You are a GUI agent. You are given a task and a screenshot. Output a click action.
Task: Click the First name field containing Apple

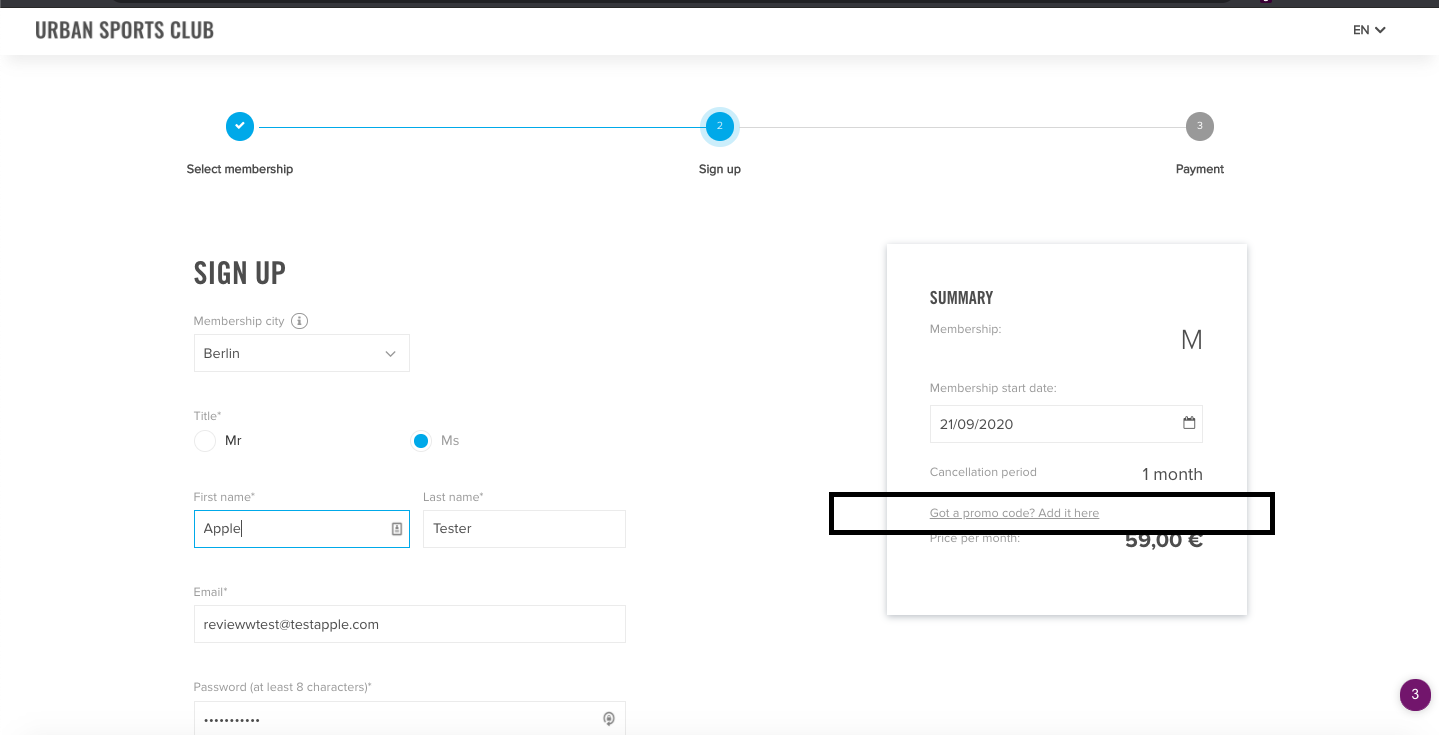302,529
